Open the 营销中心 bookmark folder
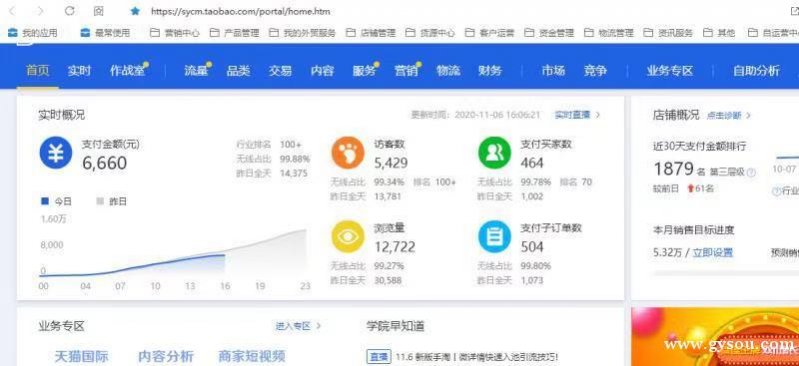This screenshot has height=366, width=799. pos(175,33)
